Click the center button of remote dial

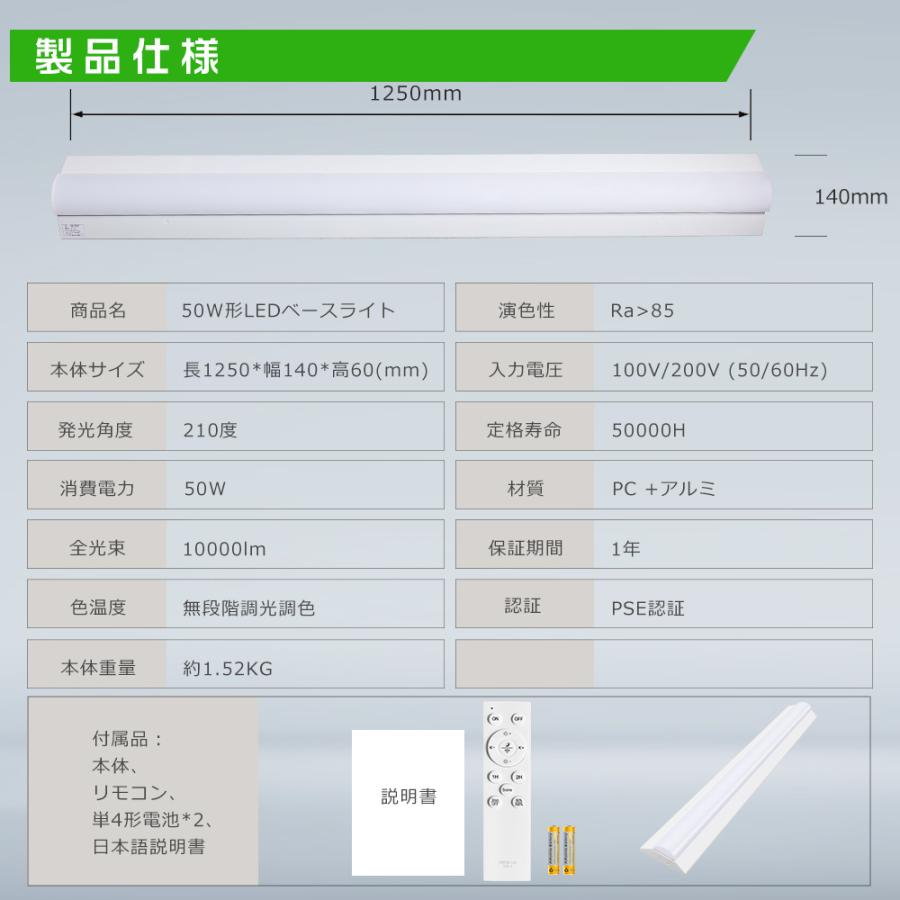(507, 748)
